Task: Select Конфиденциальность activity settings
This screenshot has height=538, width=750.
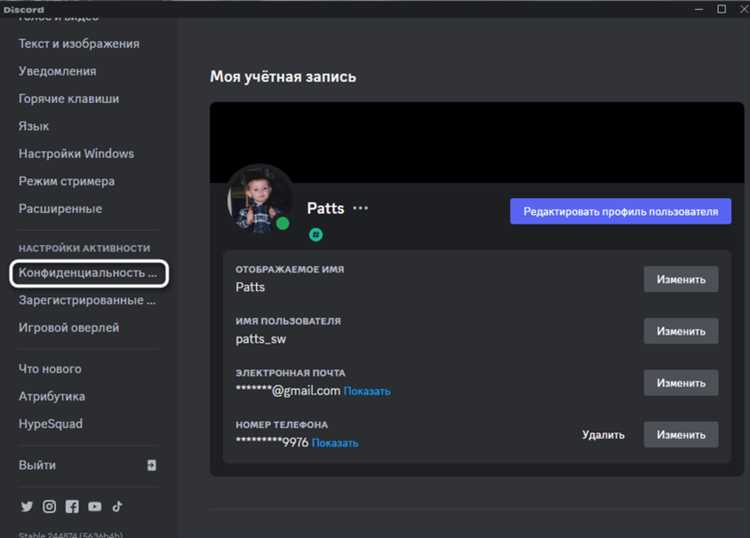Action: pyautogui.click(x=89, y=273)
